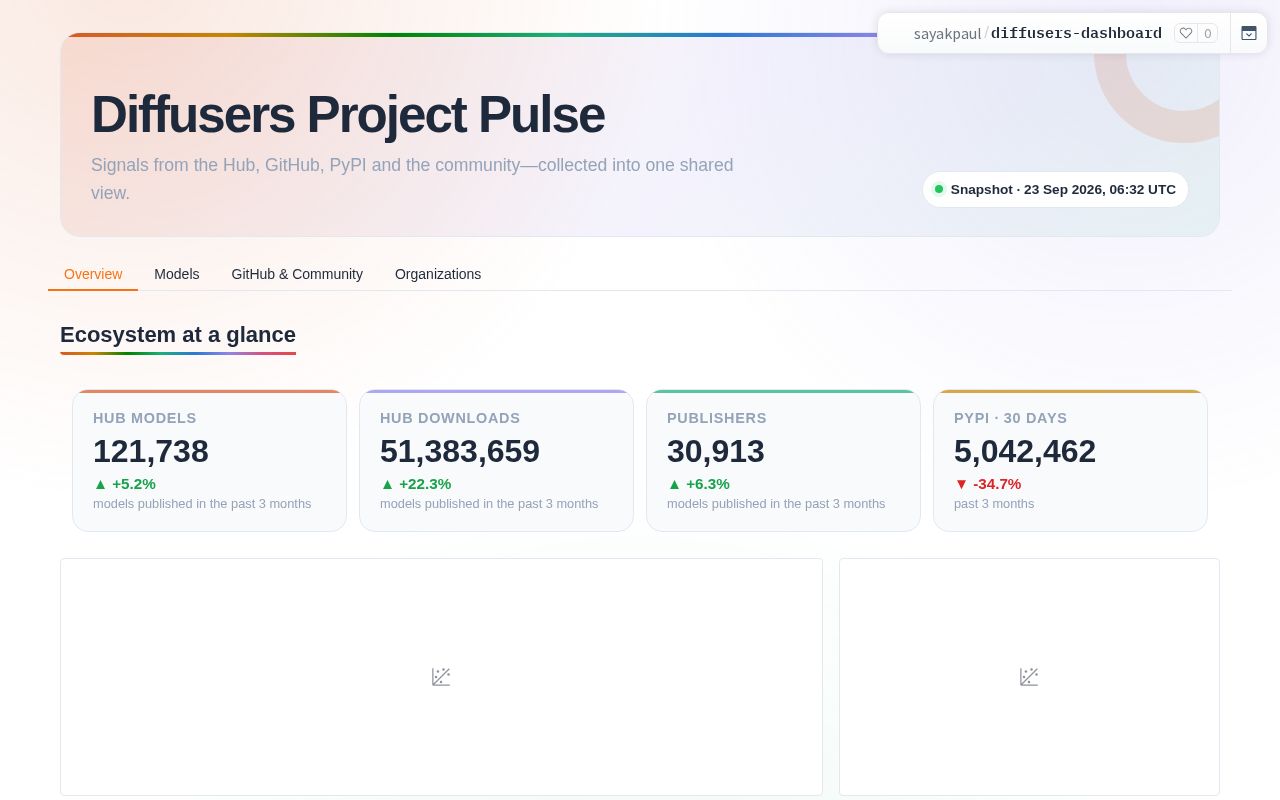Open the diffusers-dashboard space link
The image size is (1280, 800).
pos(1076,33)
